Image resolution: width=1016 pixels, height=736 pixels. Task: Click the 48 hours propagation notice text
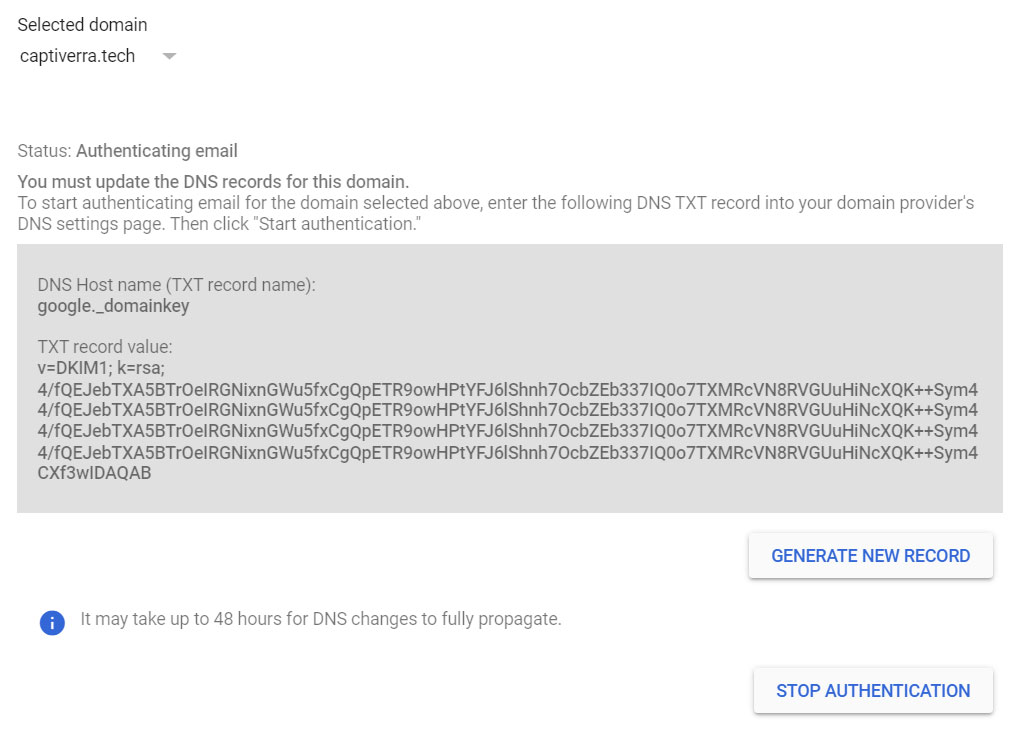[321, 619]
